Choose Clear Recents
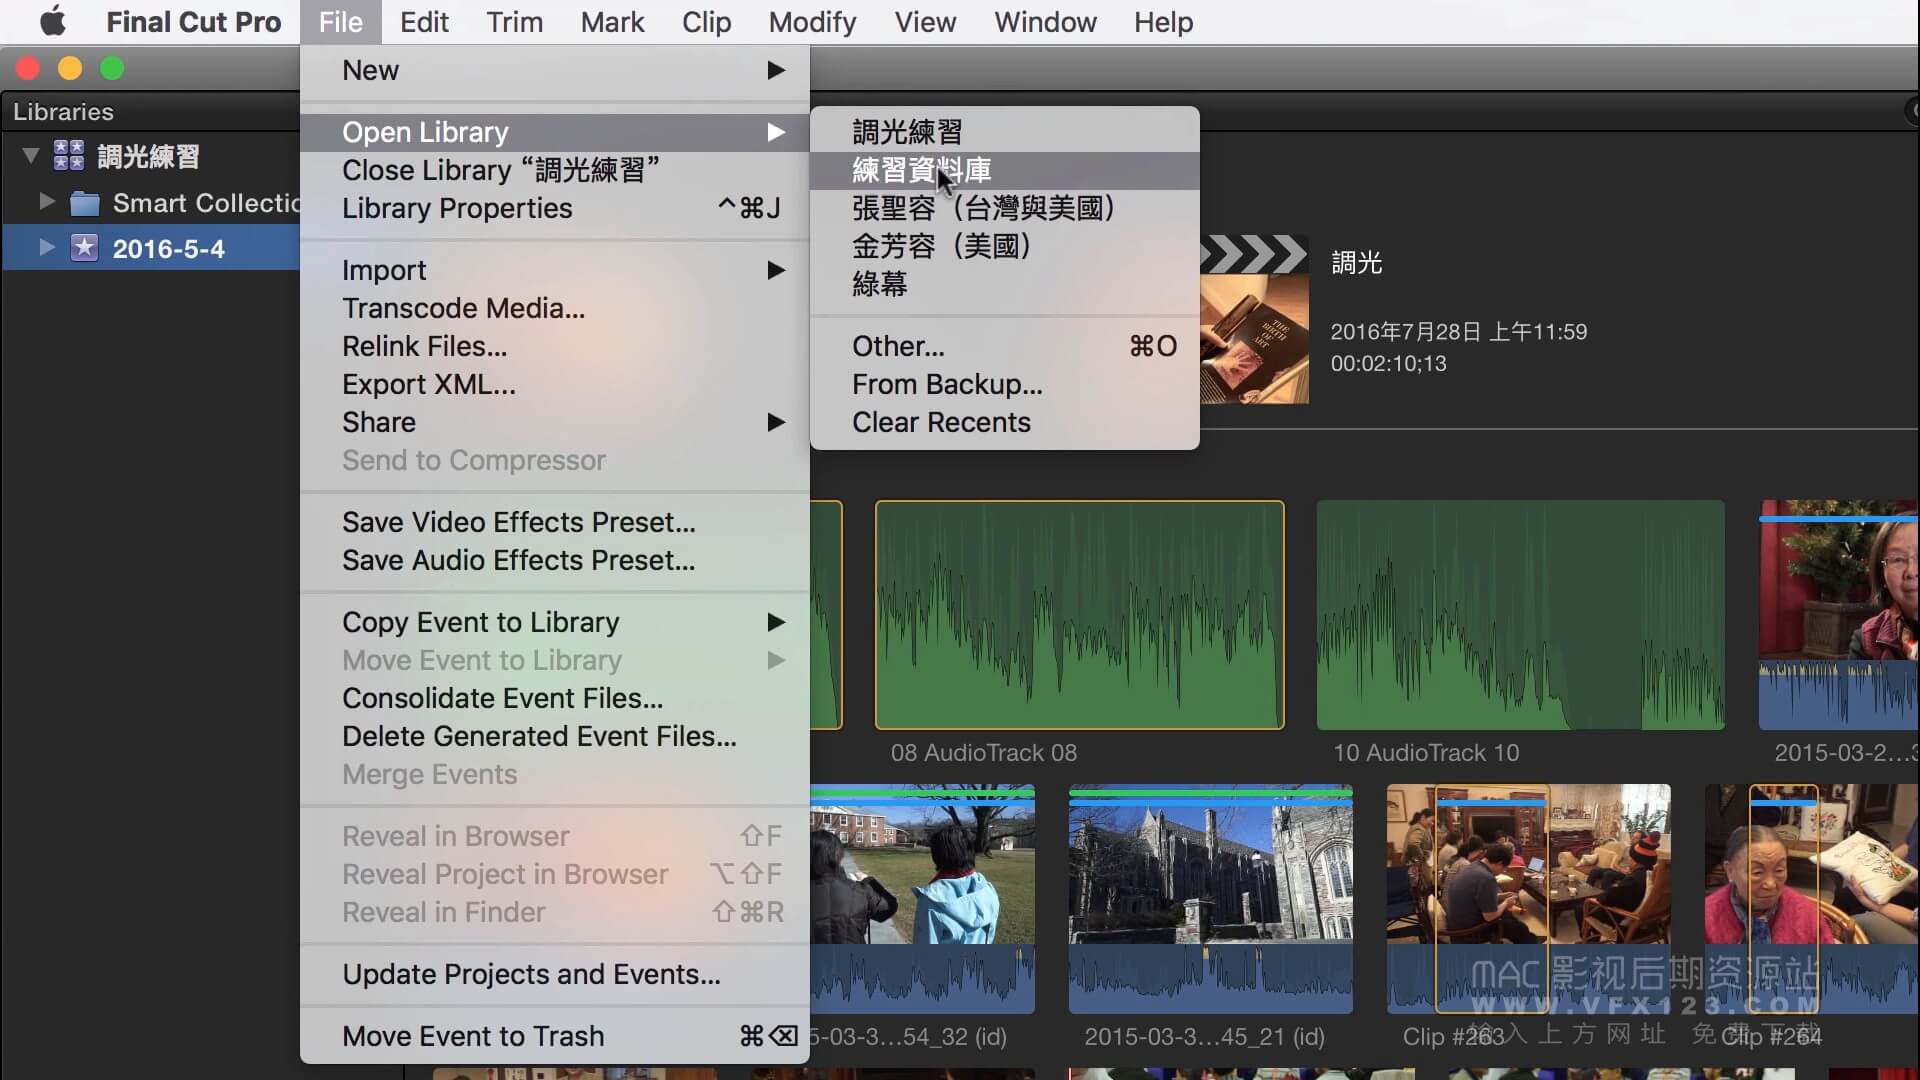This screenshot has height=1080, width=1920. click(x=1005, y=422)
